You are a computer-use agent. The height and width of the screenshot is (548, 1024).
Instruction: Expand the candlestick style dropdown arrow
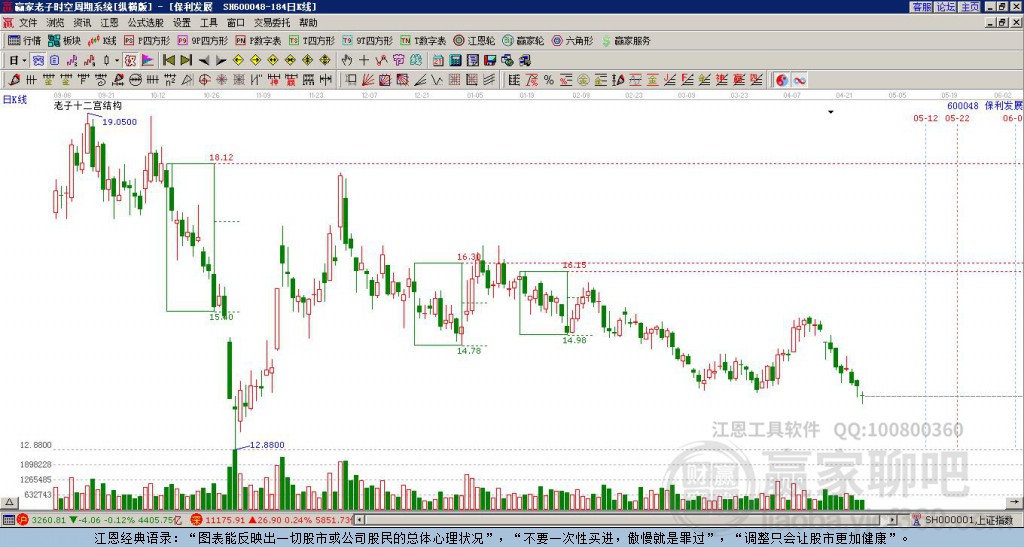click(x=117, y=60)
